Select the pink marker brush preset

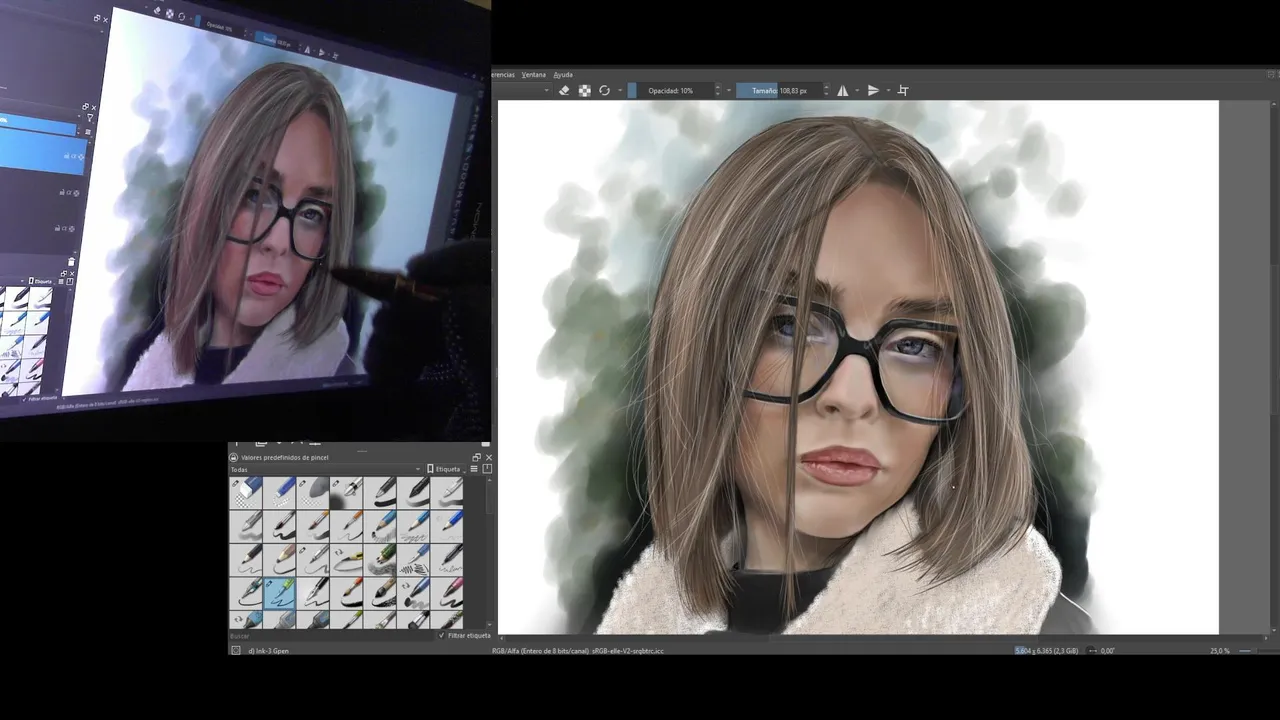[x=448, y=593]
